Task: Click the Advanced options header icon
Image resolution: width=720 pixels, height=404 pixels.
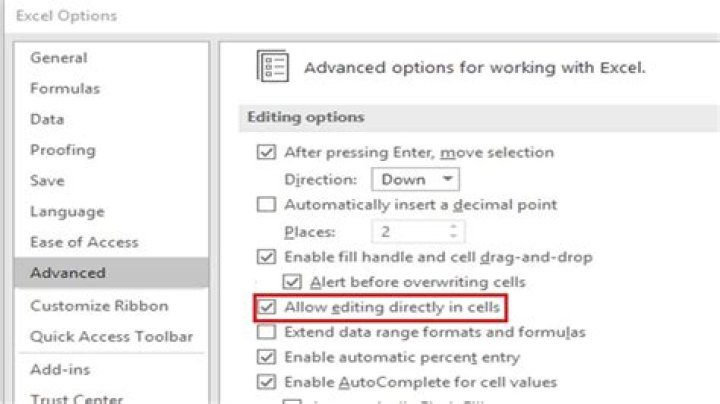Action: [x=272, y=67]
